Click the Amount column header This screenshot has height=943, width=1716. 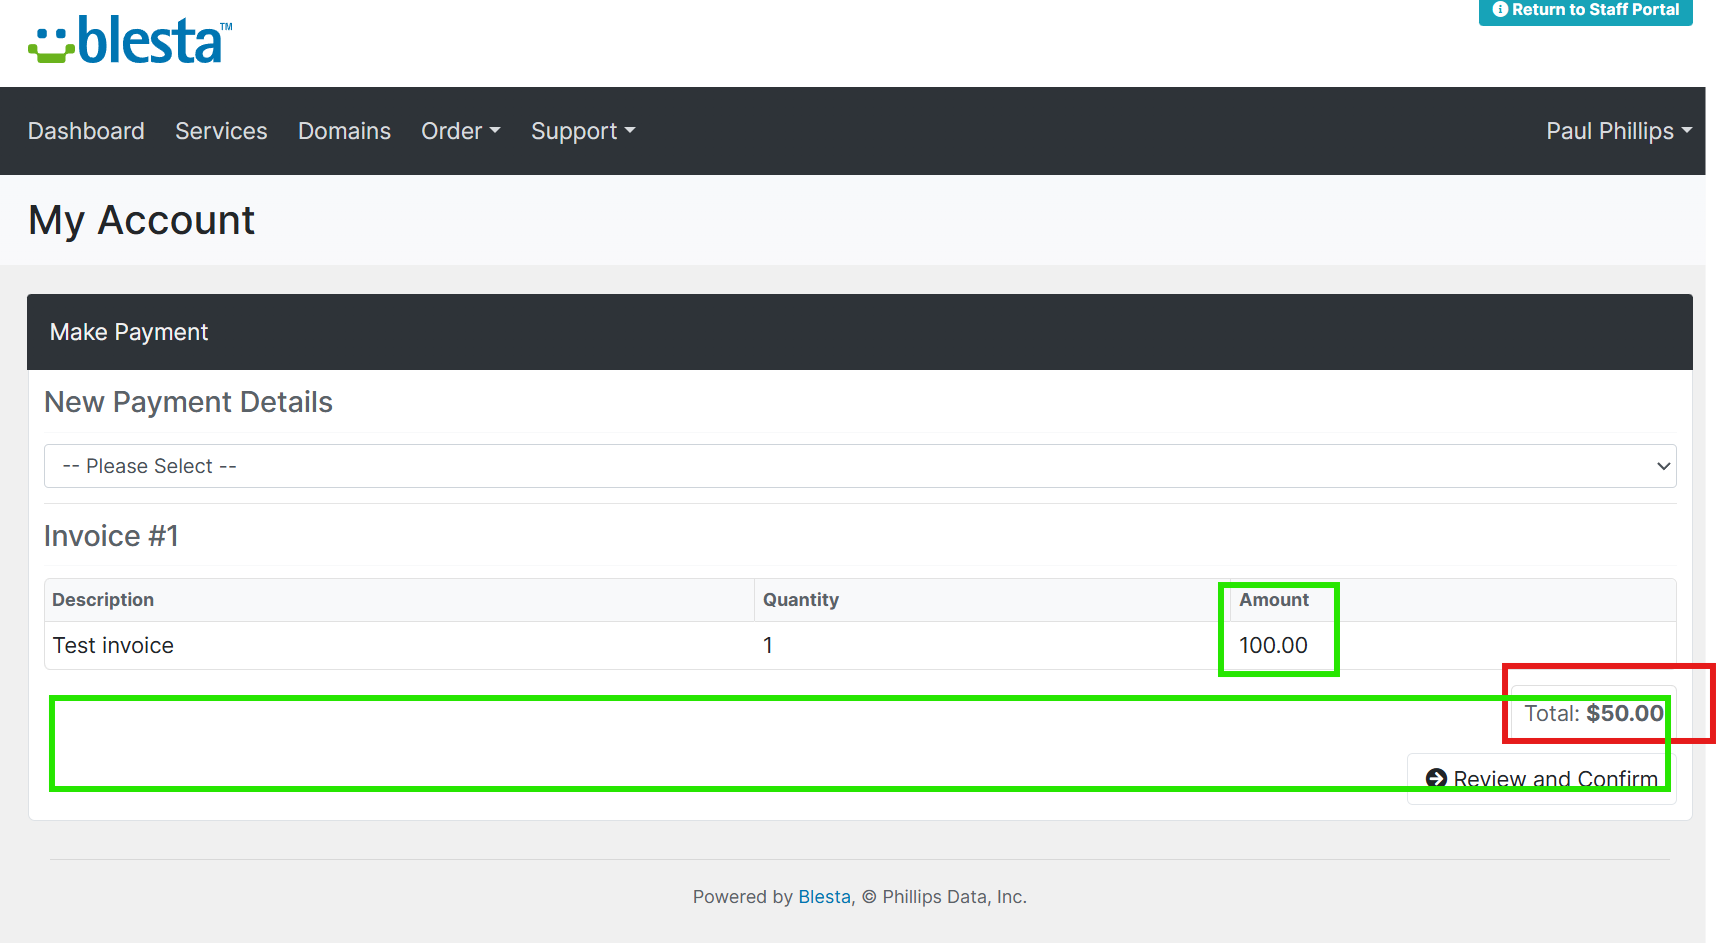1273,600
